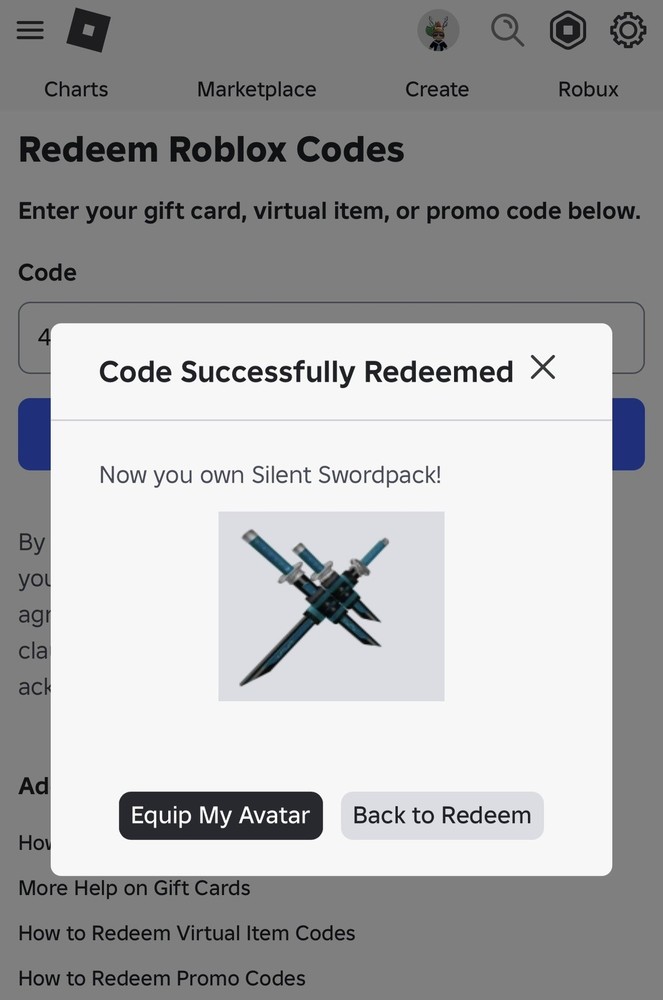
Task: Open How to Redeem Virtual Item Codes
Action: [x=186, y=933]
